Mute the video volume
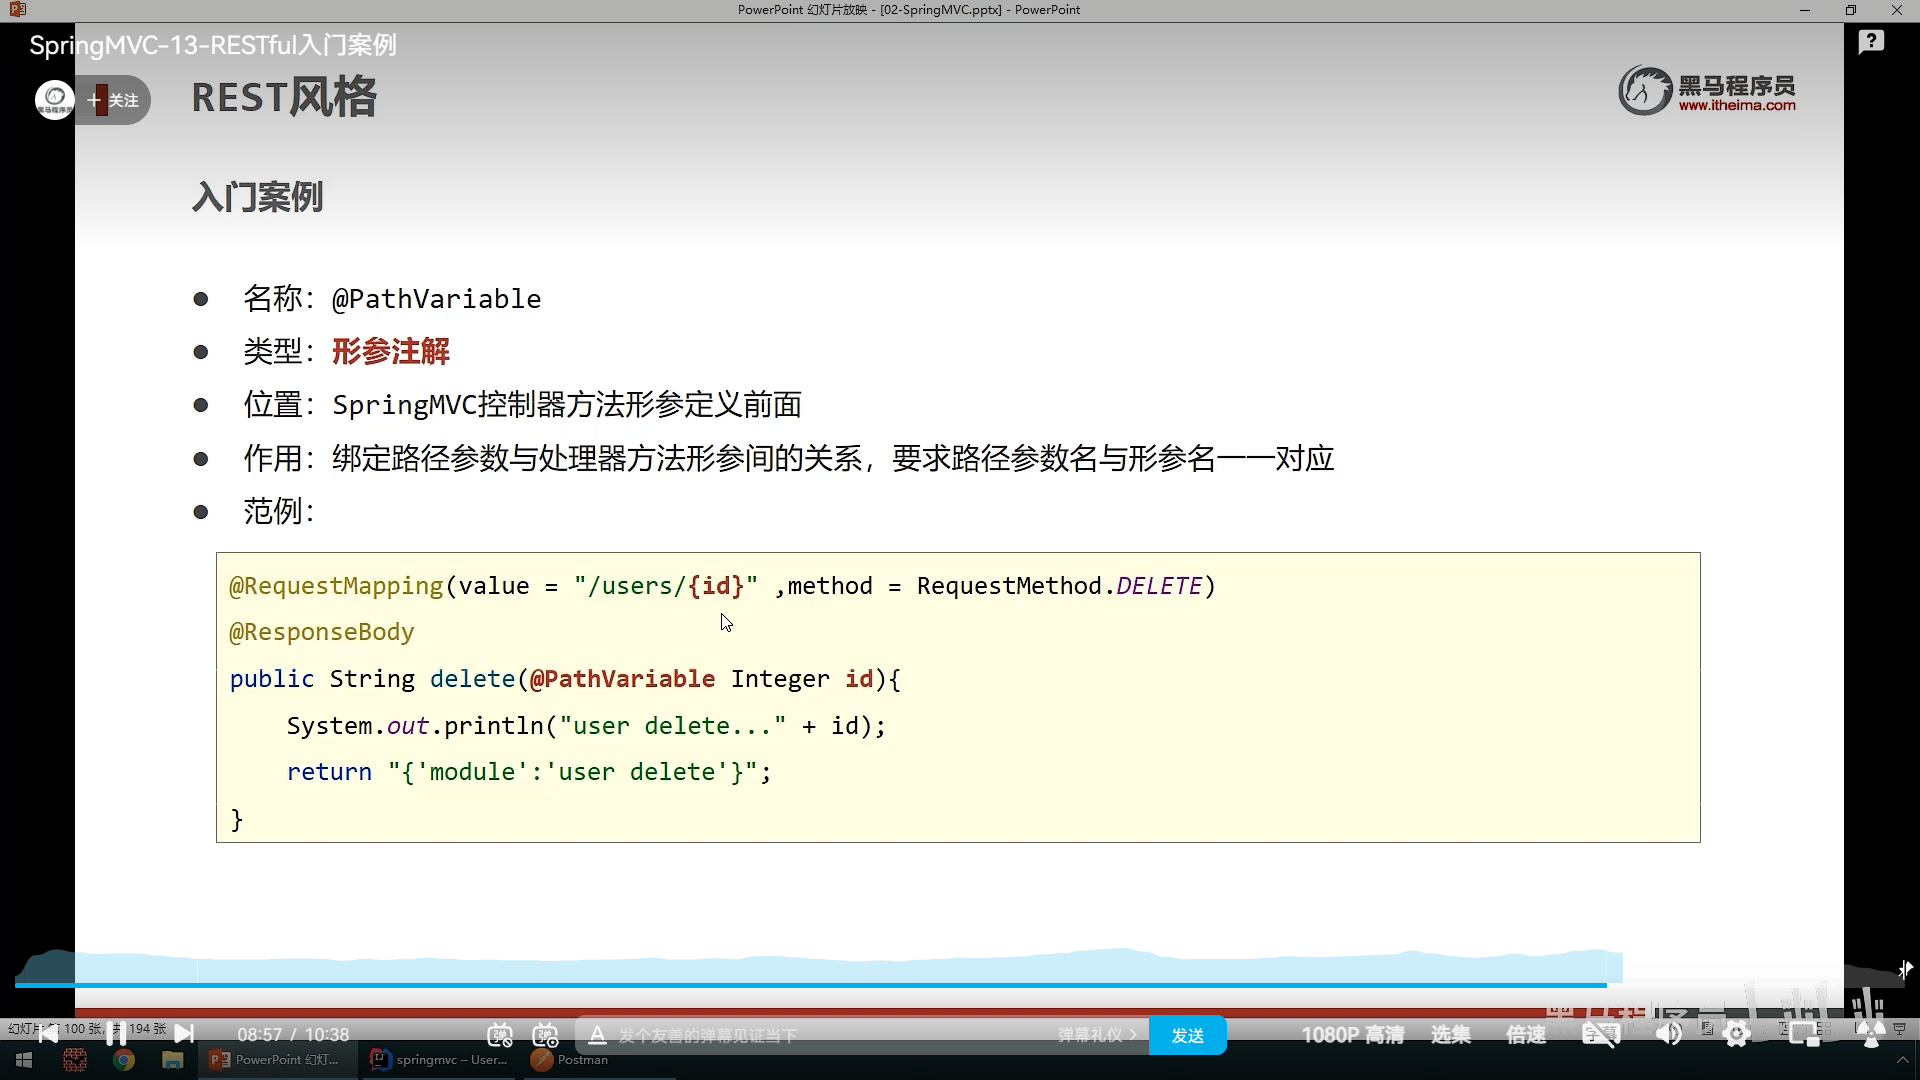The image size is (1920, 1080). (1668, 1035)
